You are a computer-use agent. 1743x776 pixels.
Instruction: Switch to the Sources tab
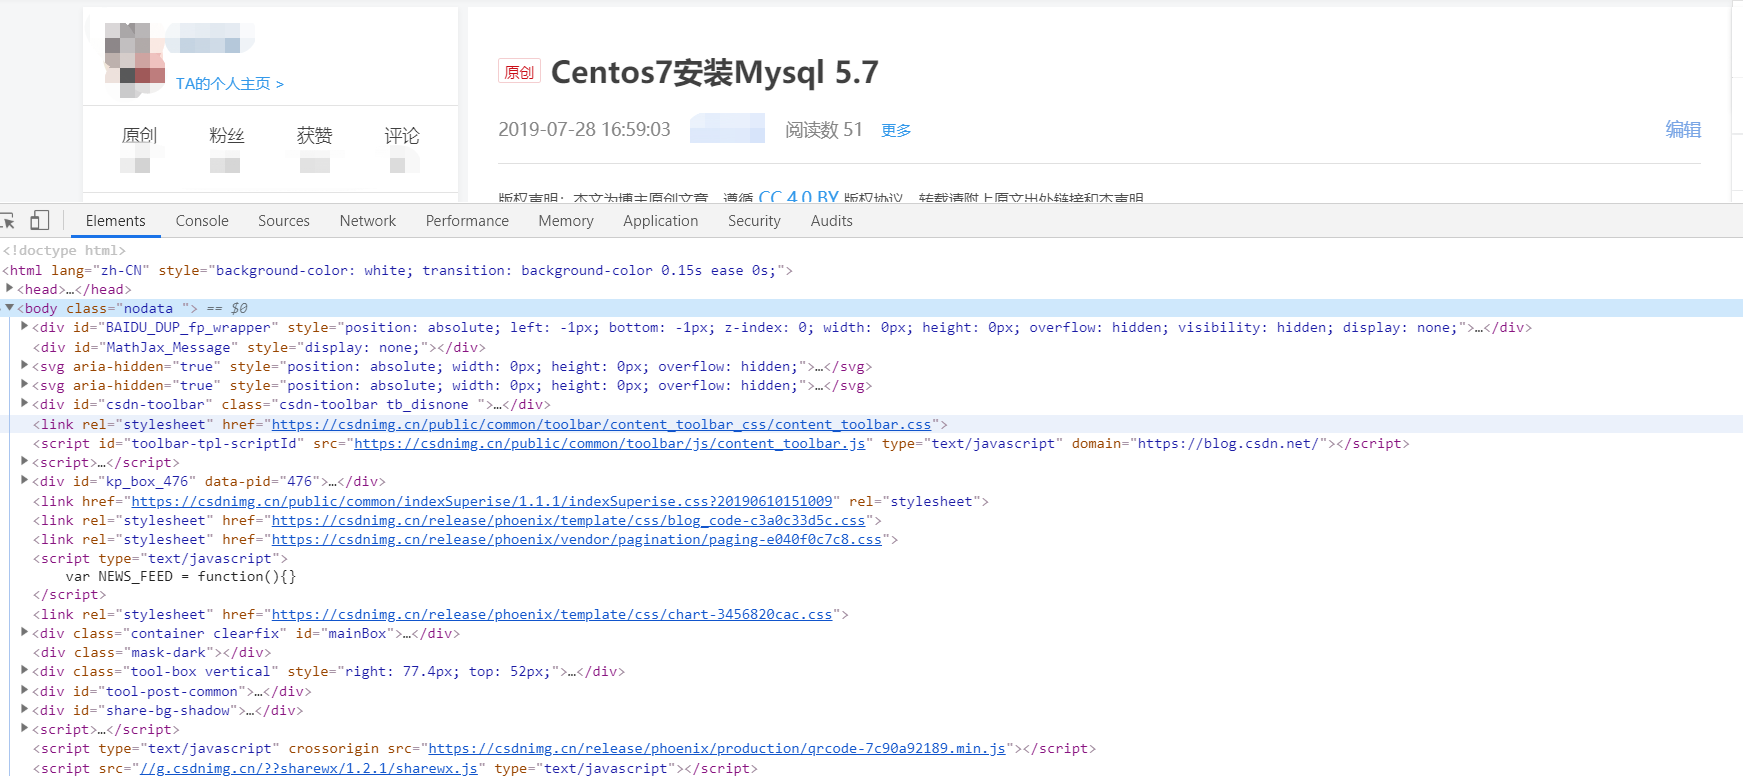[284, 221]
